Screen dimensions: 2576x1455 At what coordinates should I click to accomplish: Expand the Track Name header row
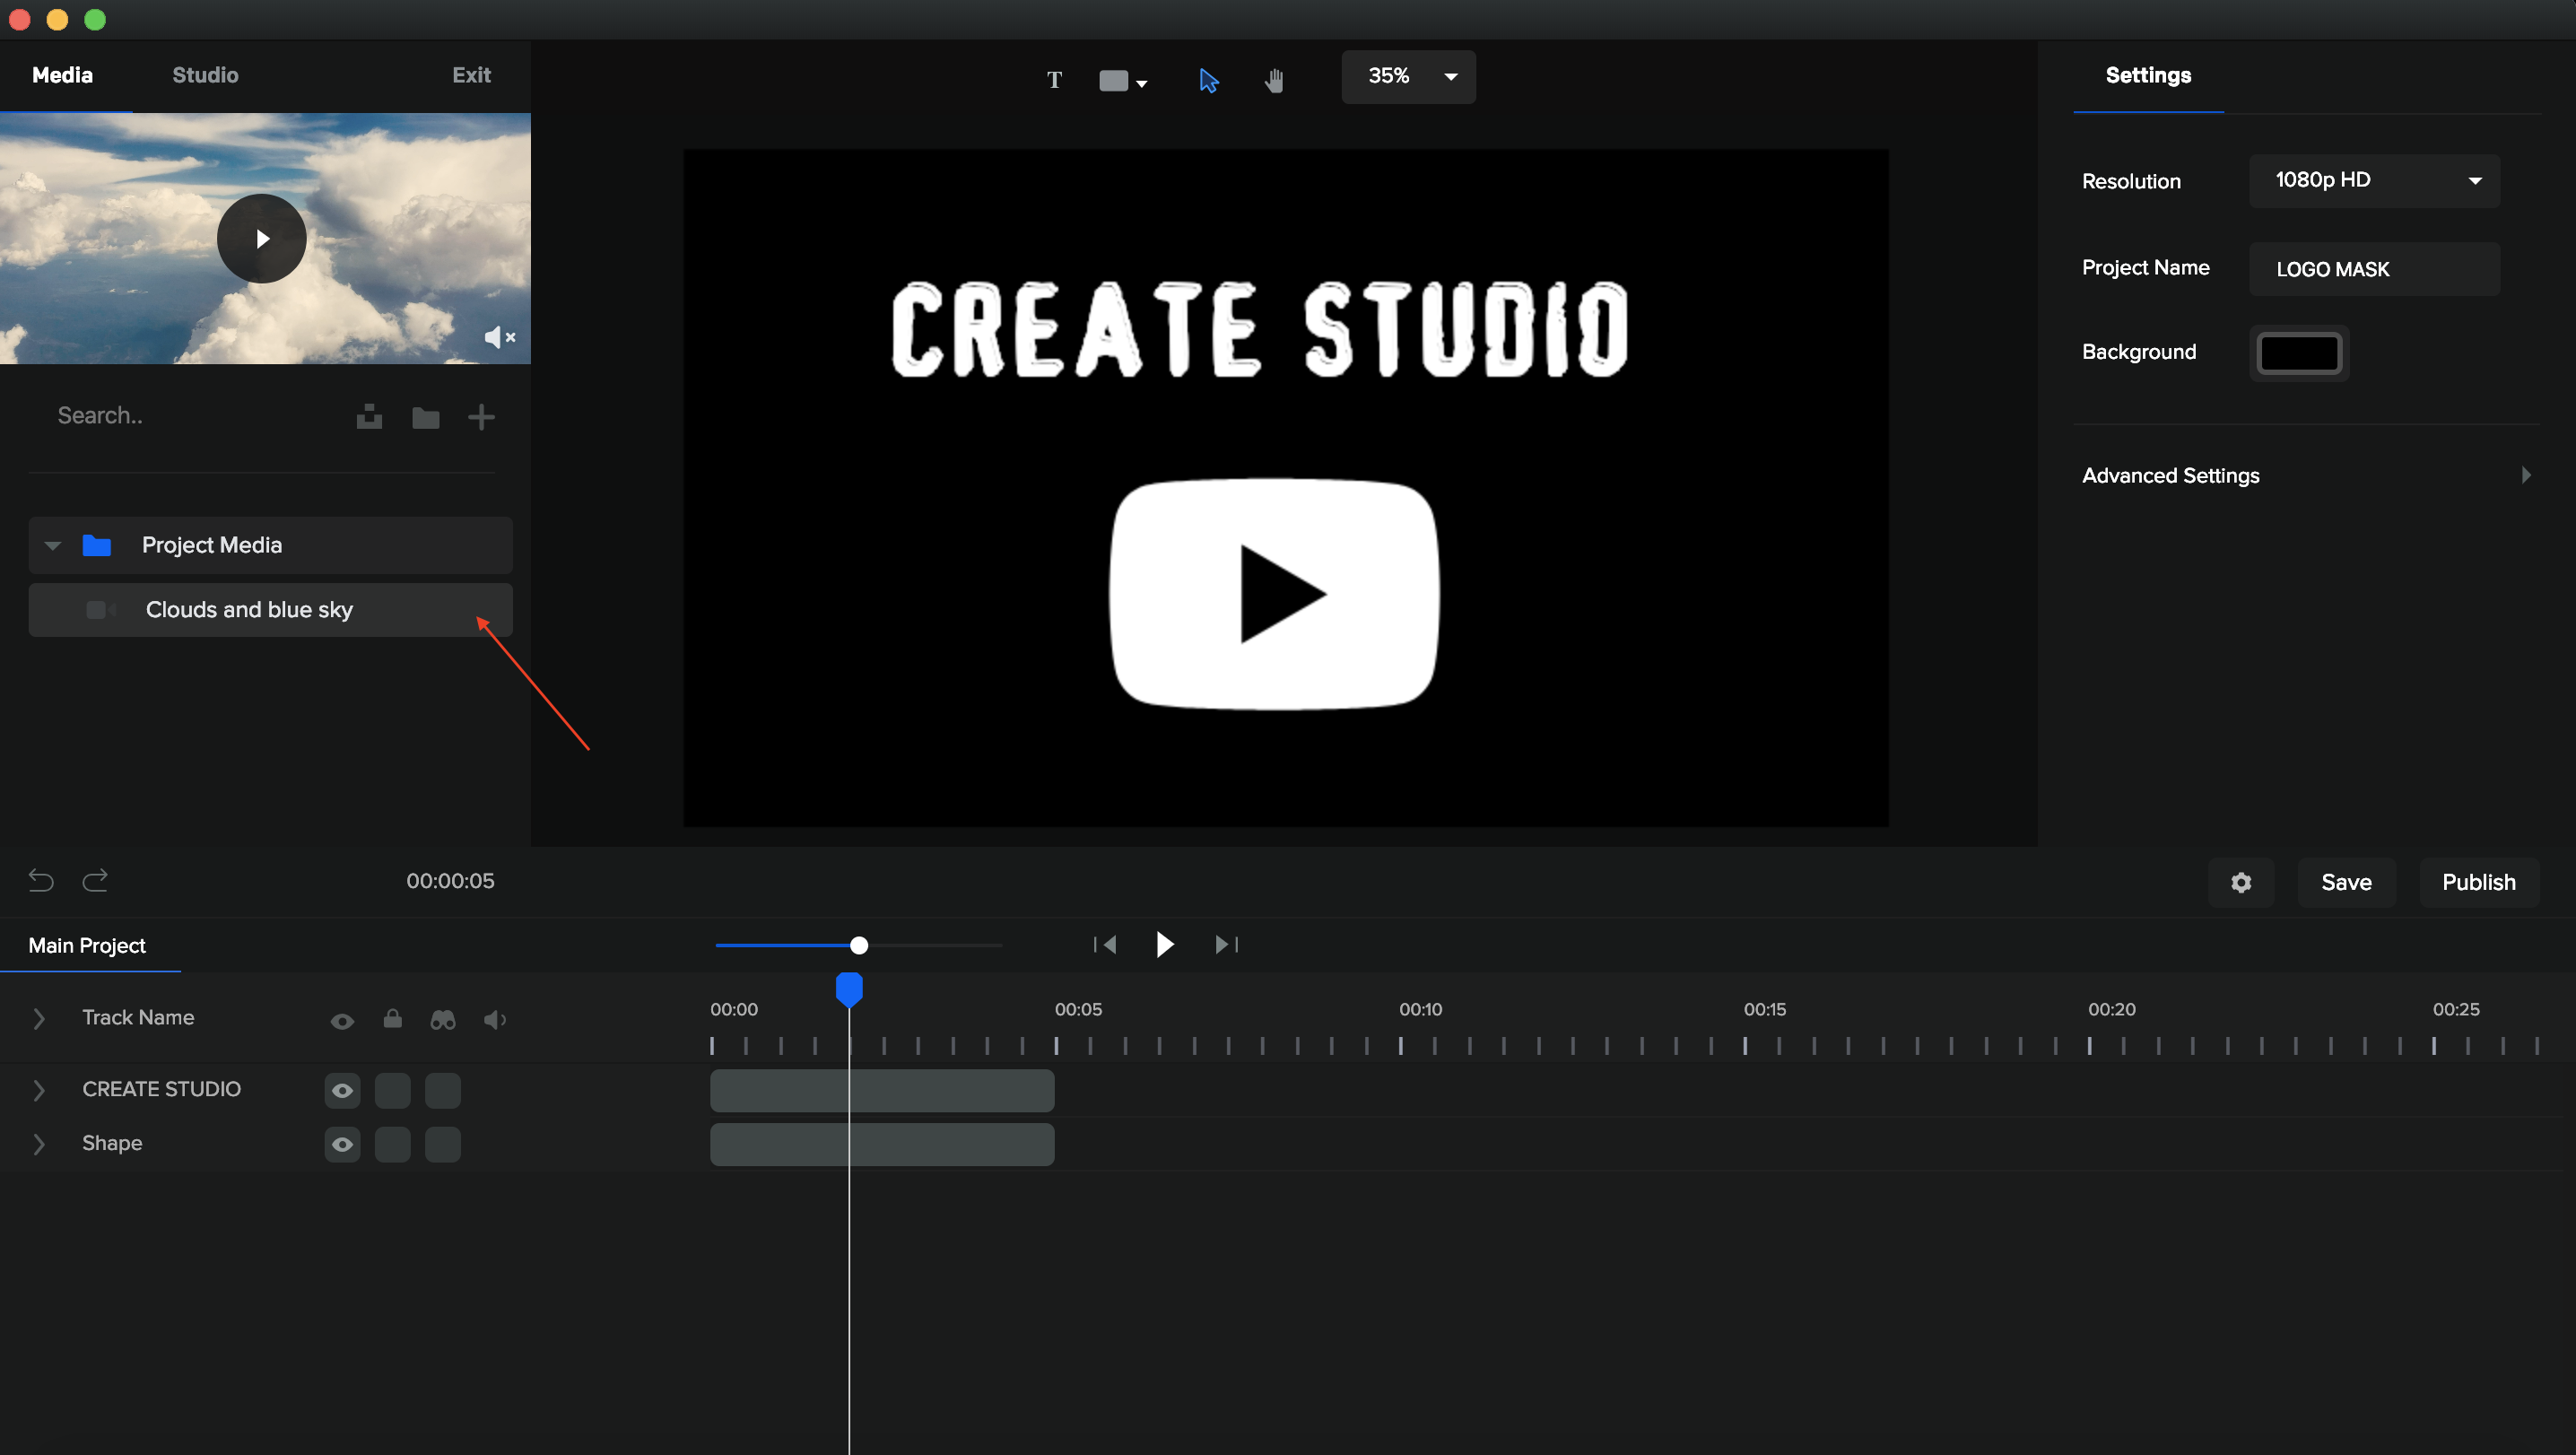click(x=39, y=1018)
